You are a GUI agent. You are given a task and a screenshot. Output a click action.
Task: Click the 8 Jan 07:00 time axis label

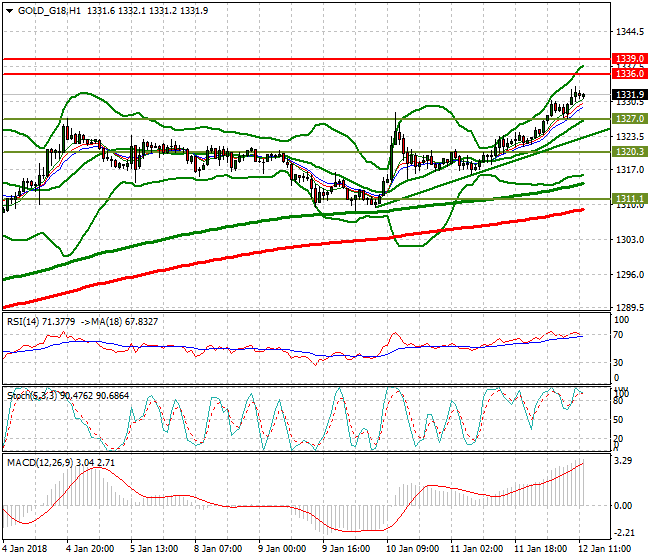point(218,549)
